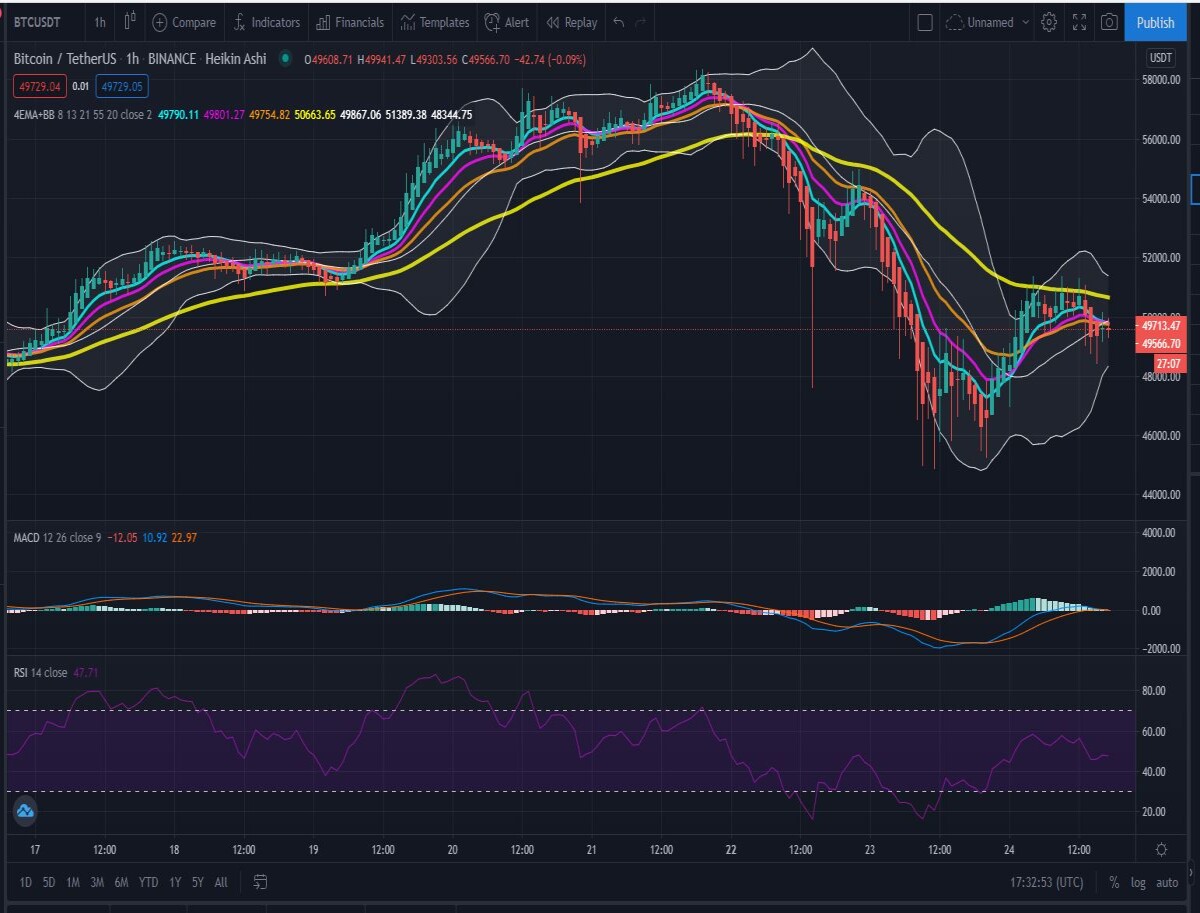Open chart settings gear icon

[x=1049, y=22]
